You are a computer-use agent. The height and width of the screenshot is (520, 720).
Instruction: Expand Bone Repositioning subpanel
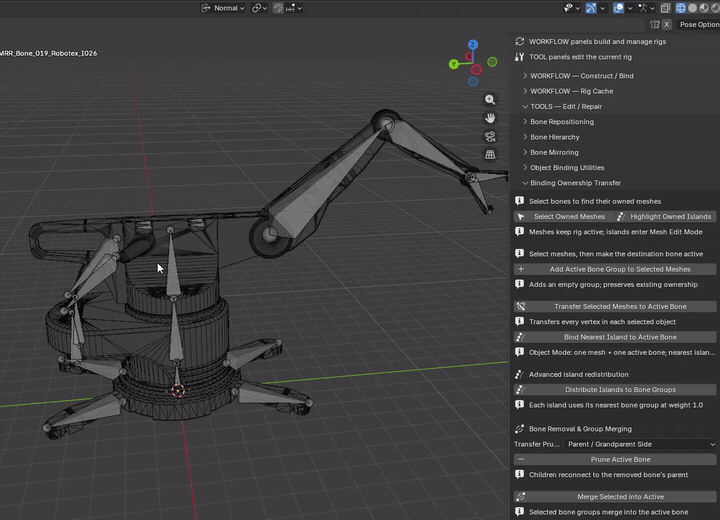tap(561, 122)
